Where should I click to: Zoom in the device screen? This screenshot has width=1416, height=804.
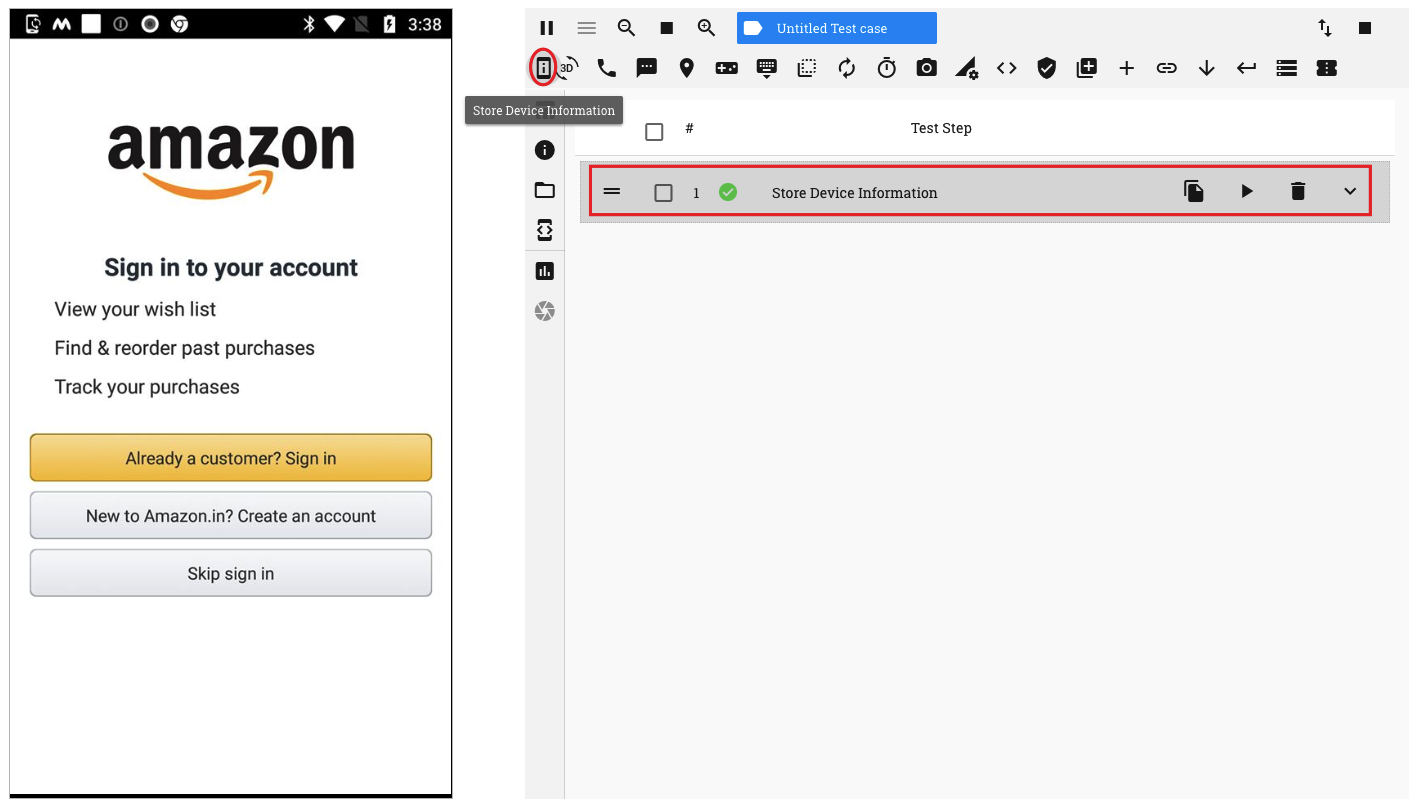706,28
